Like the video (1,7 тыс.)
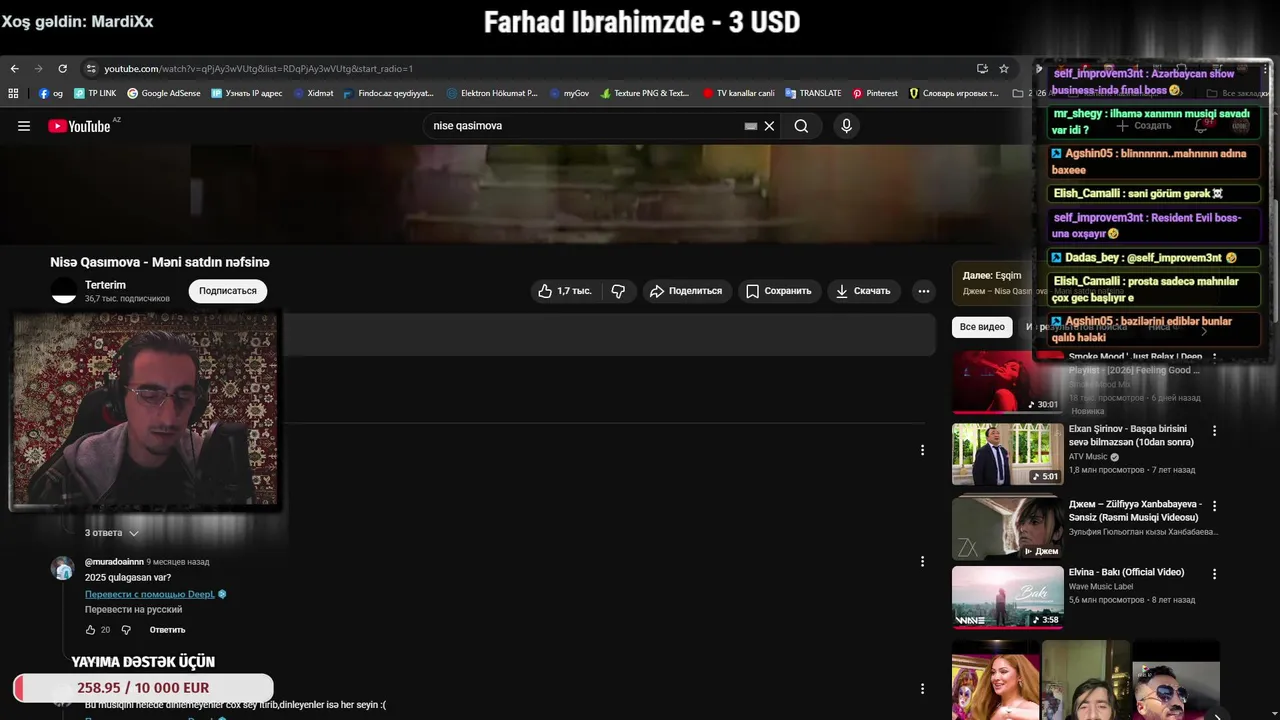 (565, 291)
